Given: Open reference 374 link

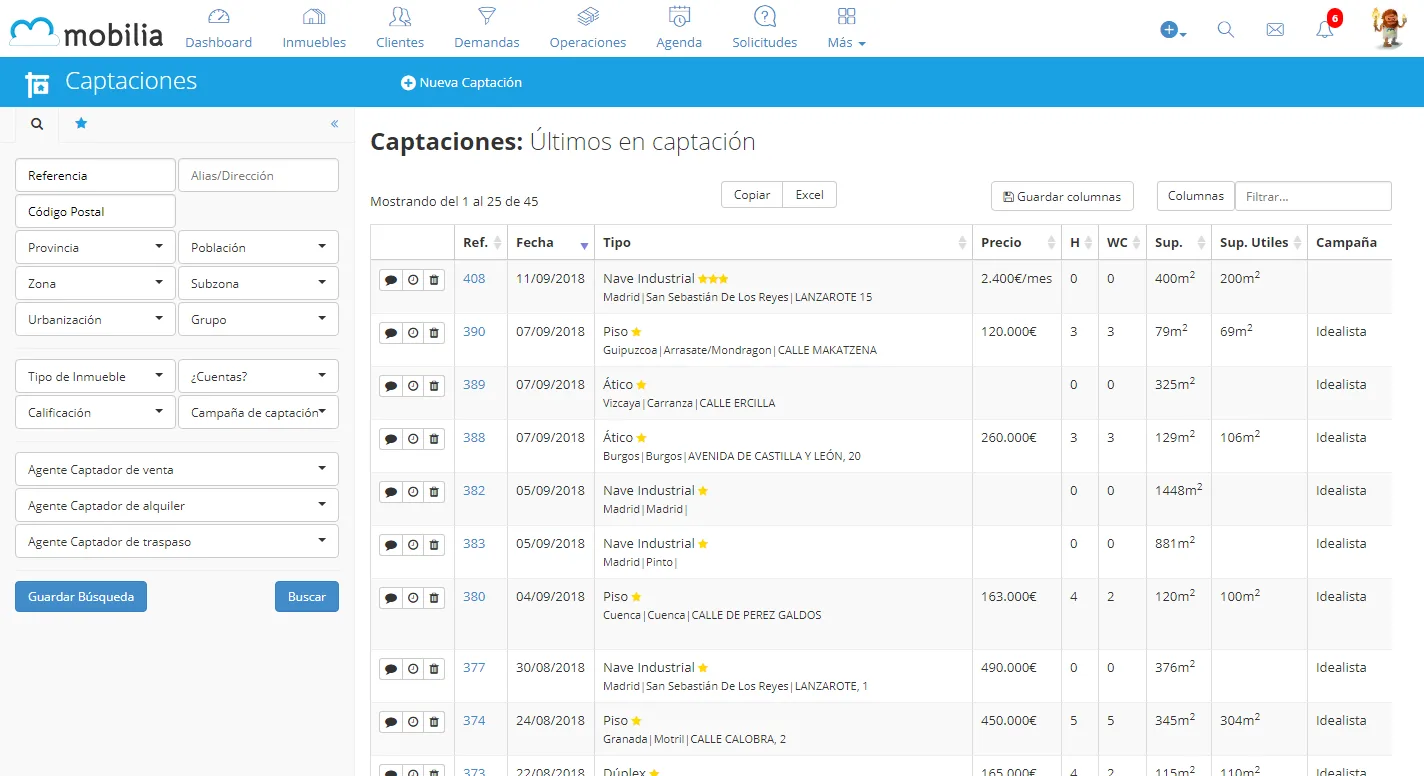Looking at the screenshot, I should point(474,720).
